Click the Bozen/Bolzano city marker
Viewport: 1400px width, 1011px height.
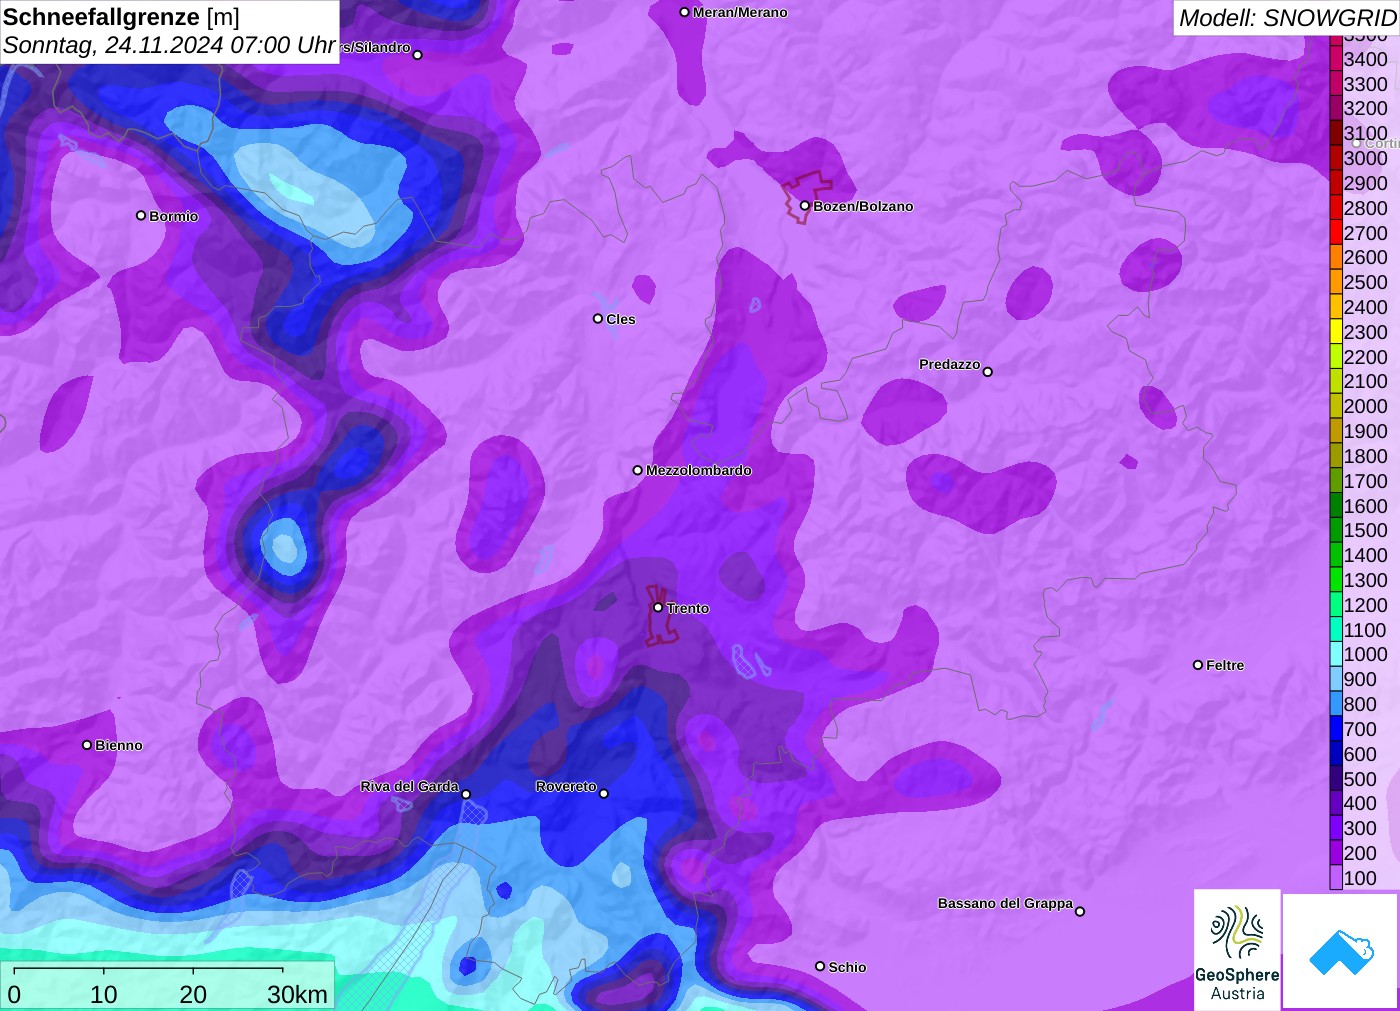804,206
